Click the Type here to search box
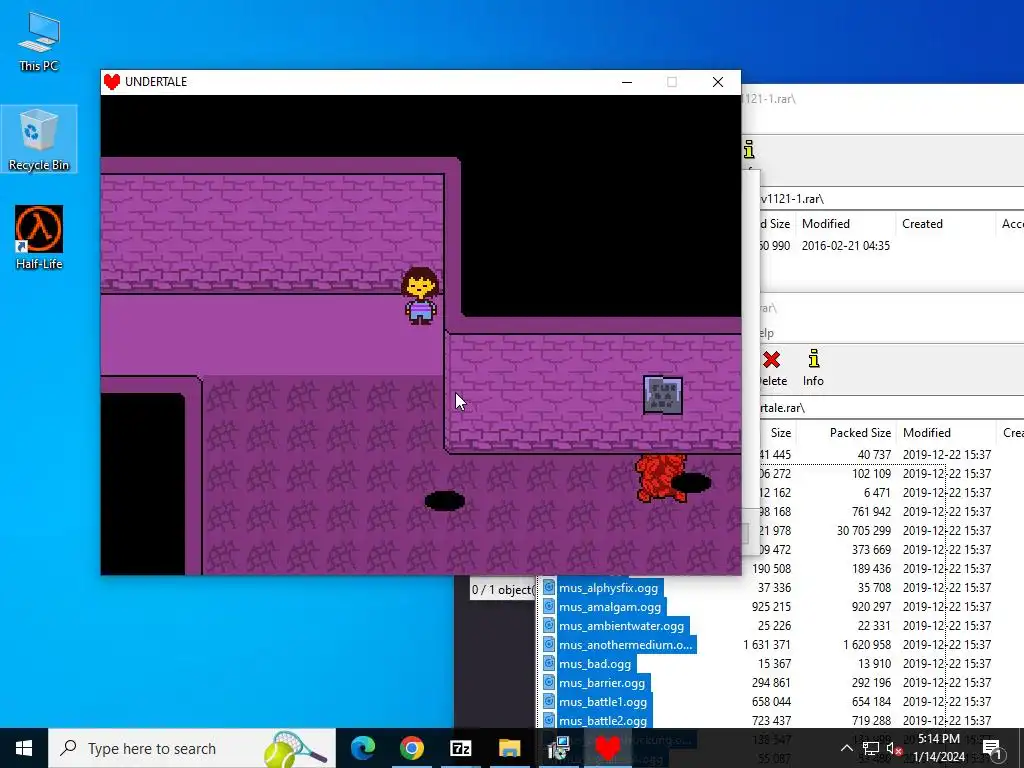This screenshot has width=1024, height=768. point(192,748)
